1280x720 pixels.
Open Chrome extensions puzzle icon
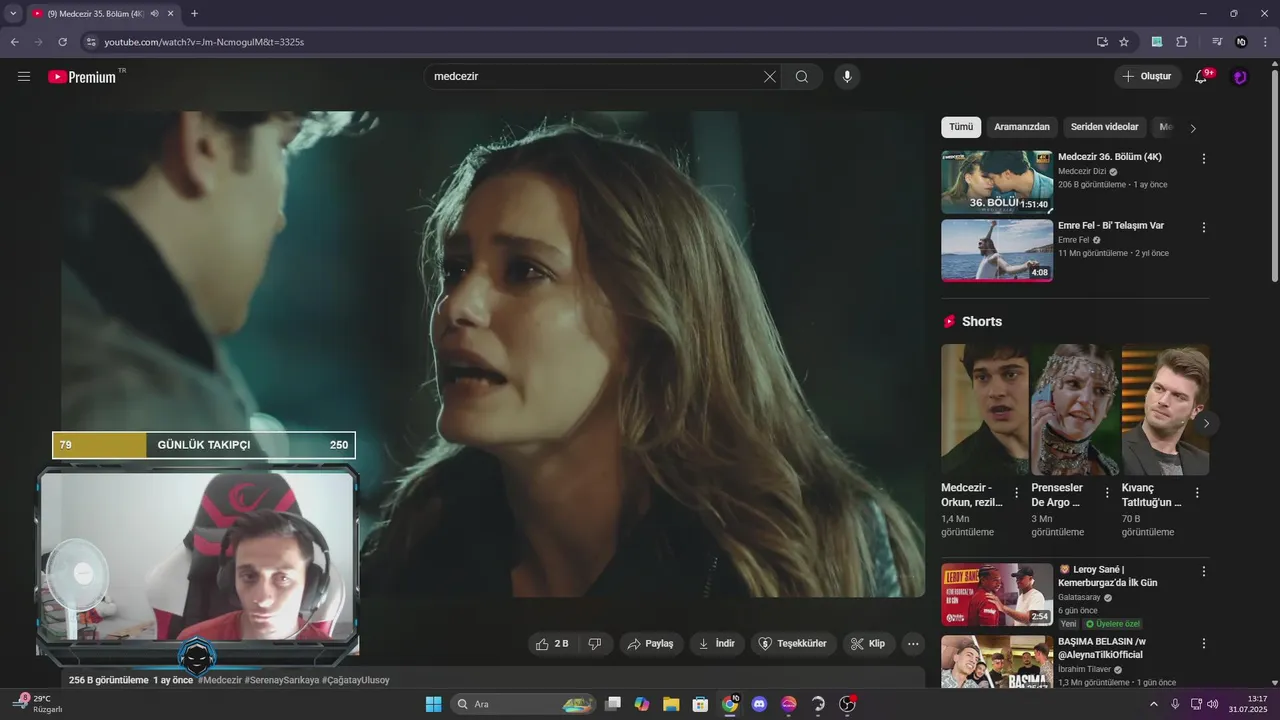[x=1182, y=42]
